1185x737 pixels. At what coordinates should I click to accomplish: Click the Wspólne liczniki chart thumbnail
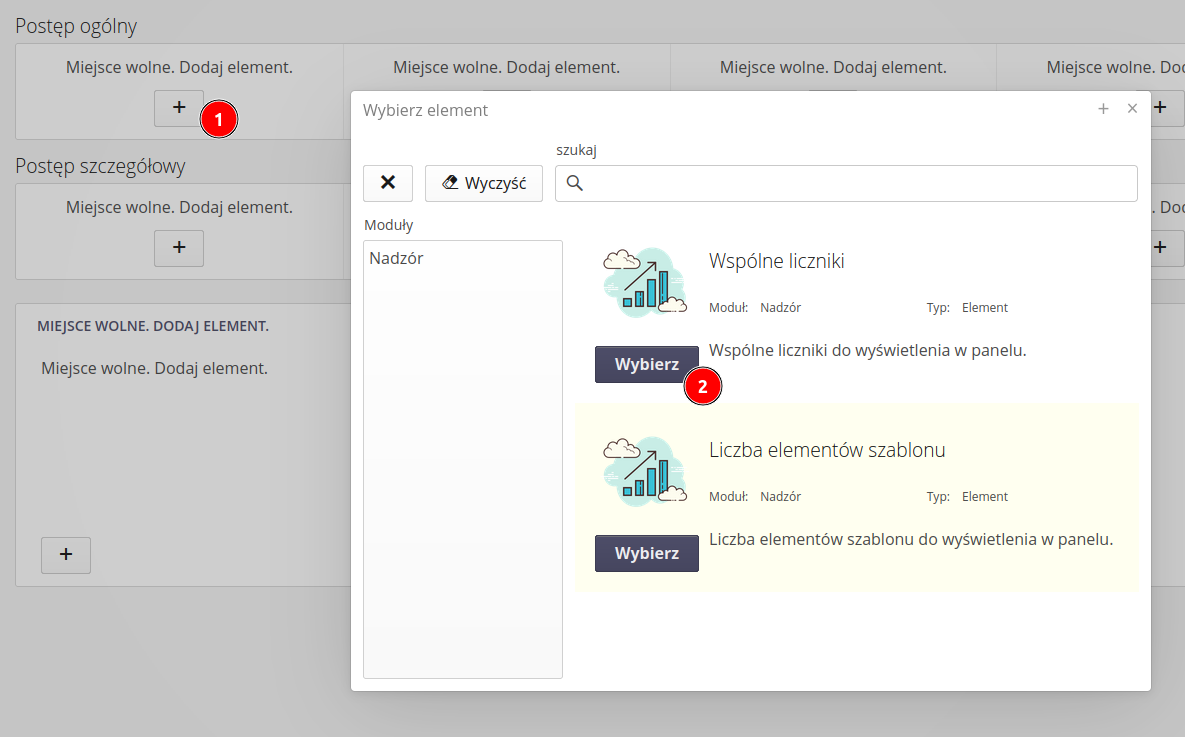click(645, 282)
